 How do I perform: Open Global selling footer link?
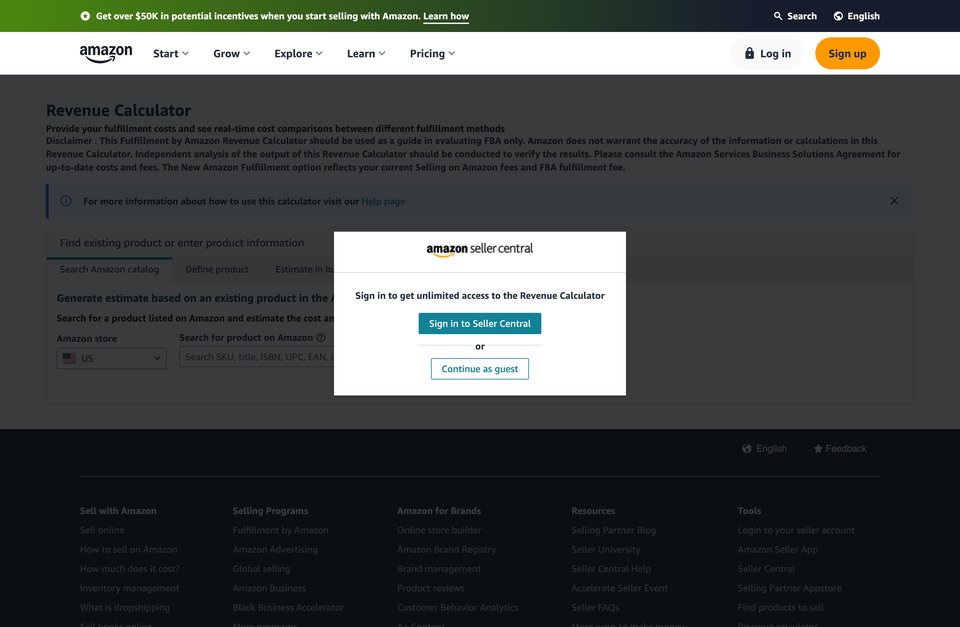tap(261, 569)
